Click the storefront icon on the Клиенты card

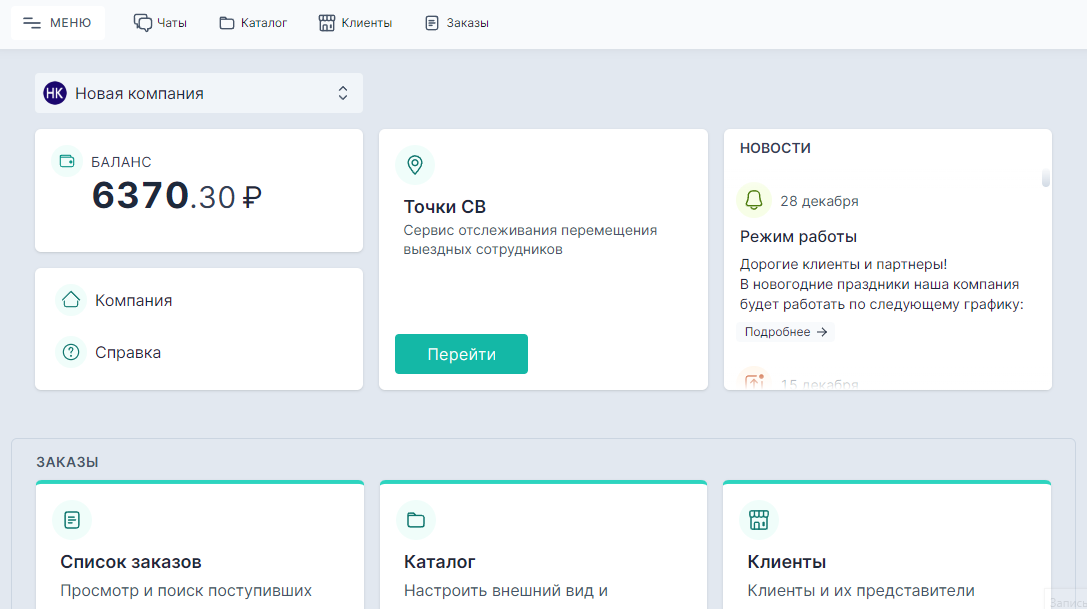[759, 519]
